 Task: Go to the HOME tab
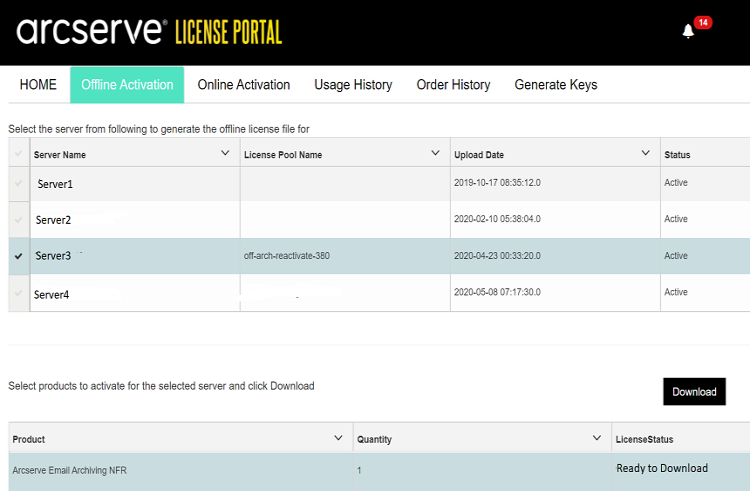pos(38,85)
